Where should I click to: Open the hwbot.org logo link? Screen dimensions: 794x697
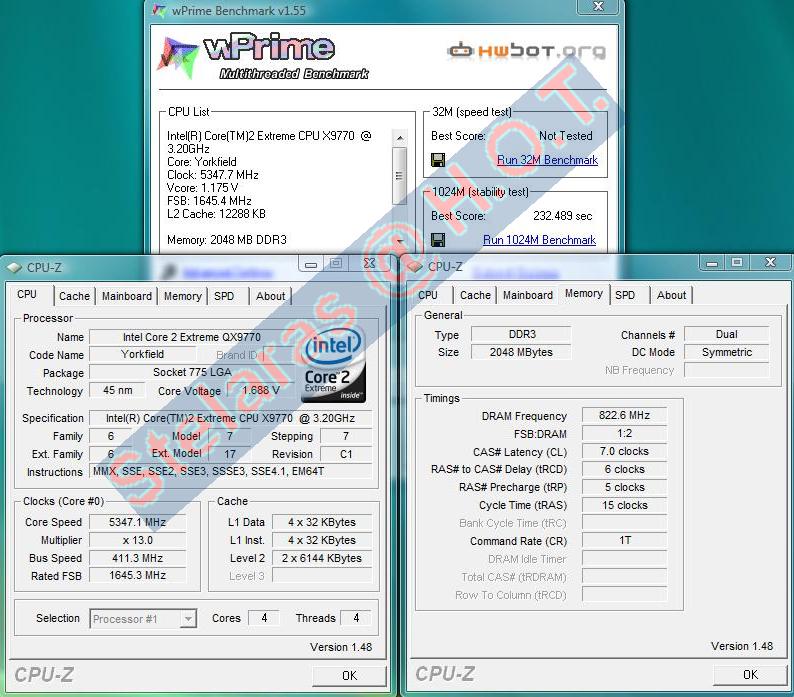[x=526, y=51]
